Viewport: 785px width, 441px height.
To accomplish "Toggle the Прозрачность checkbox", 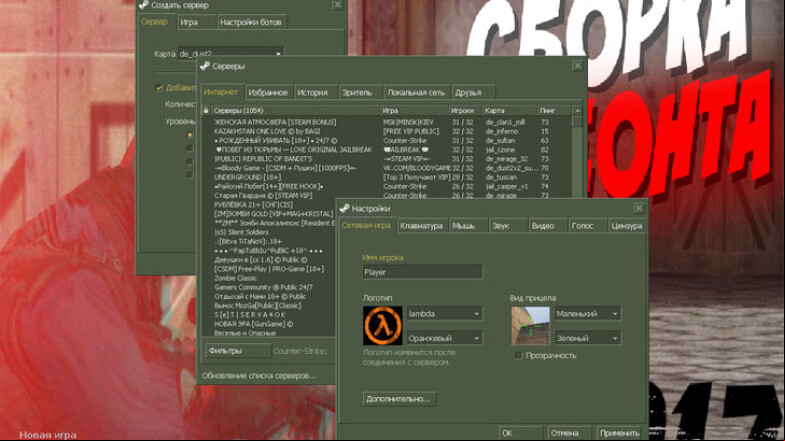I will (519, 355).
